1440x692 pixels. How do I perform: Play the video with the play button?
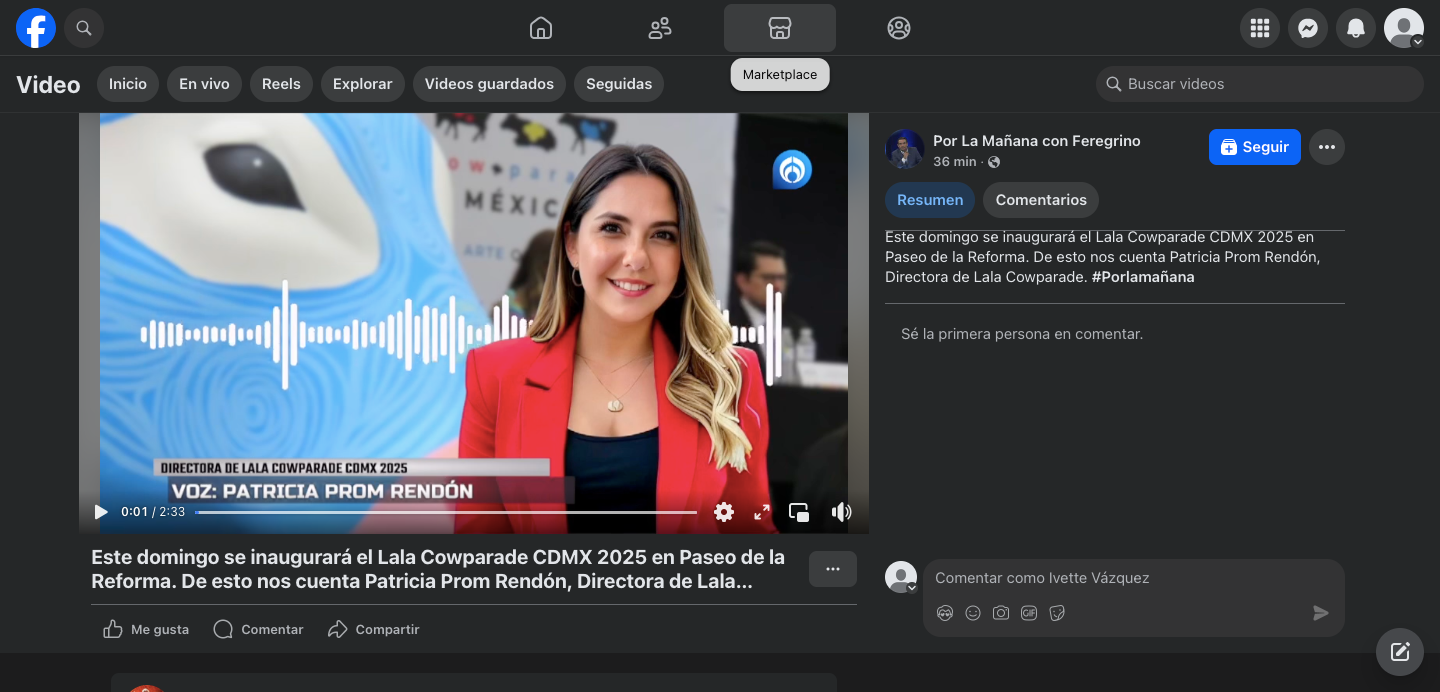[101, 512]
